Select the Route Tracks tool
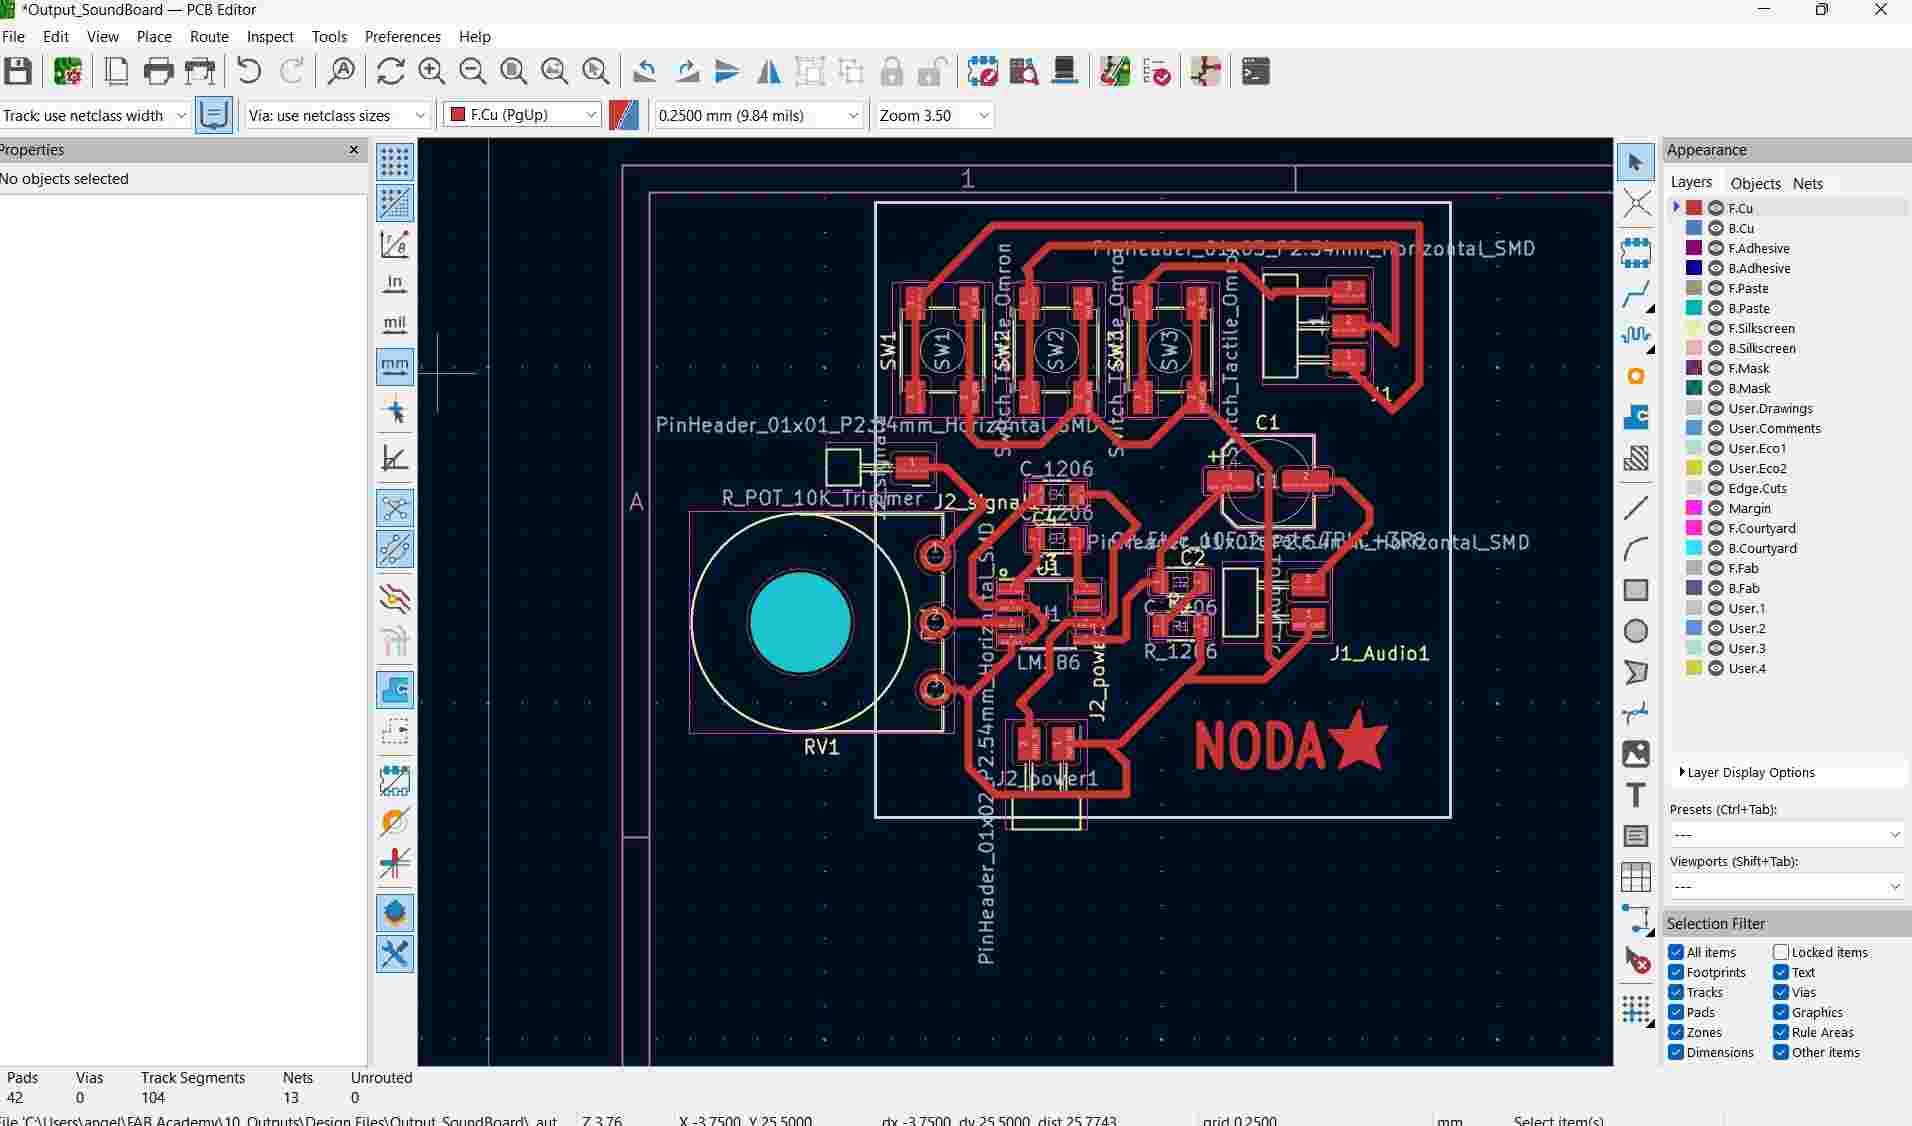 [x=1636, y=295]
